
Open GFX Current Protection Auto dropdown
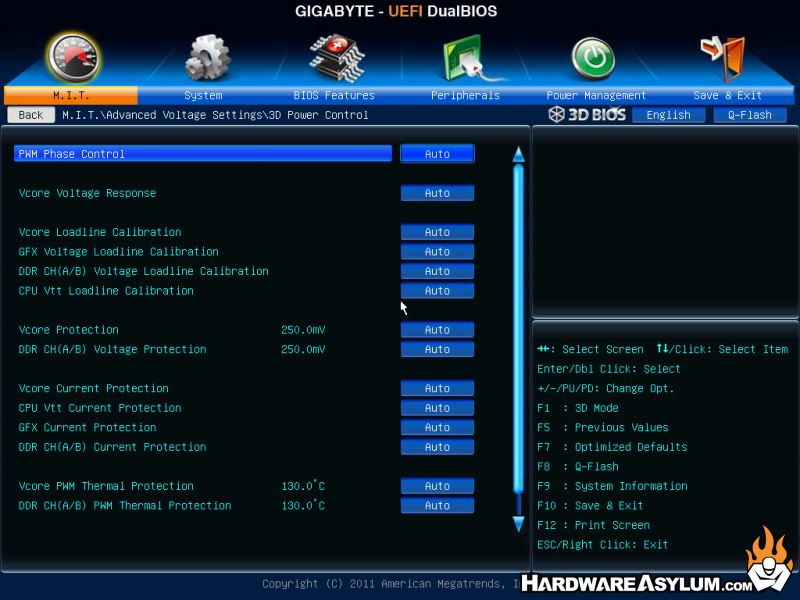[437, 427]
